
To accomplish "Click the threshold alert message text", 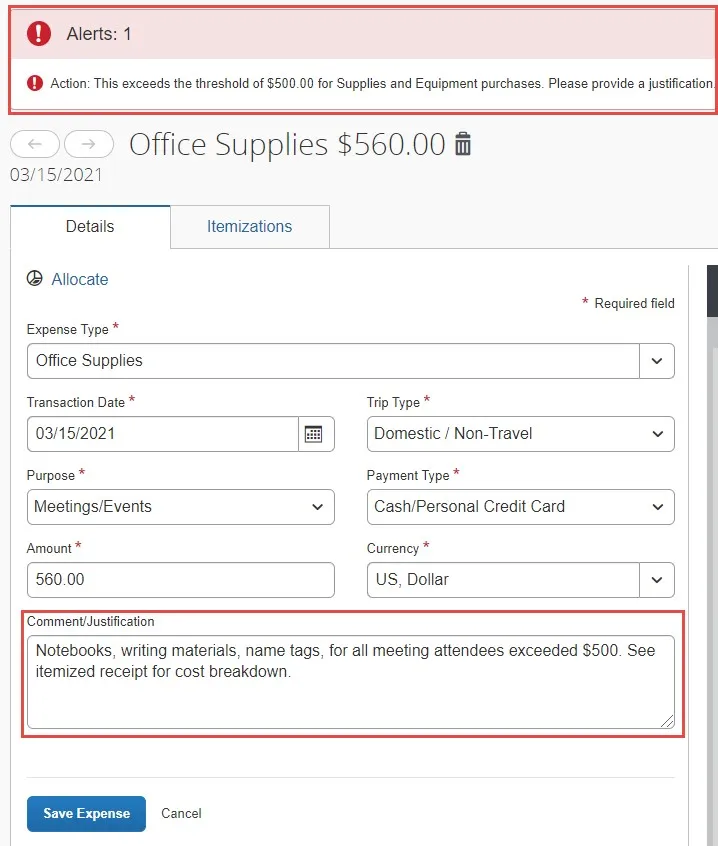I will (x=383, y=84).
